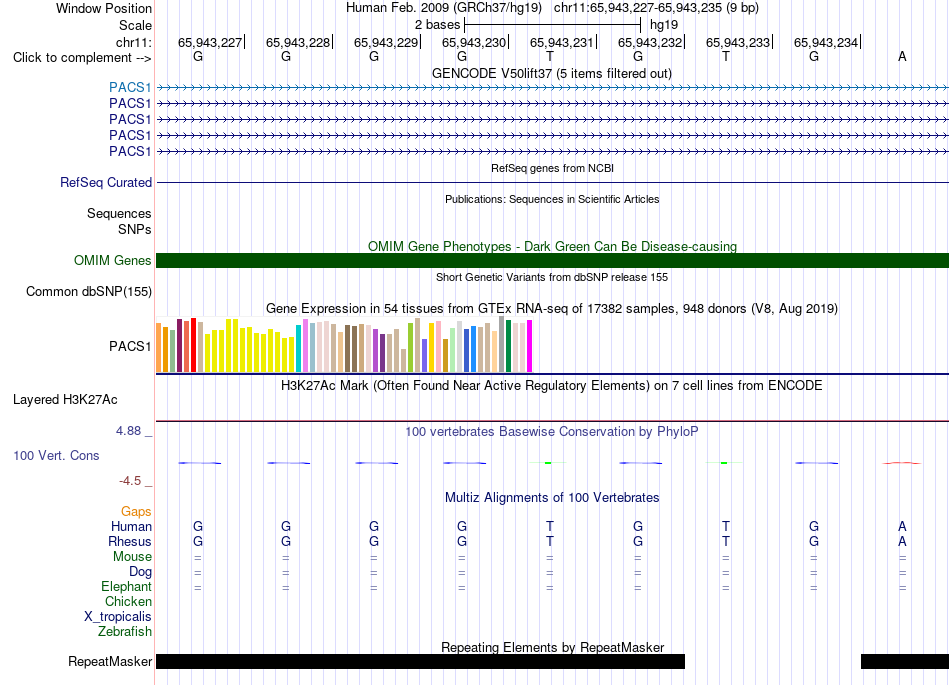Open OMIM Genes track settings label
This screenshot has height=685, width=950.
tap(113, 260)
